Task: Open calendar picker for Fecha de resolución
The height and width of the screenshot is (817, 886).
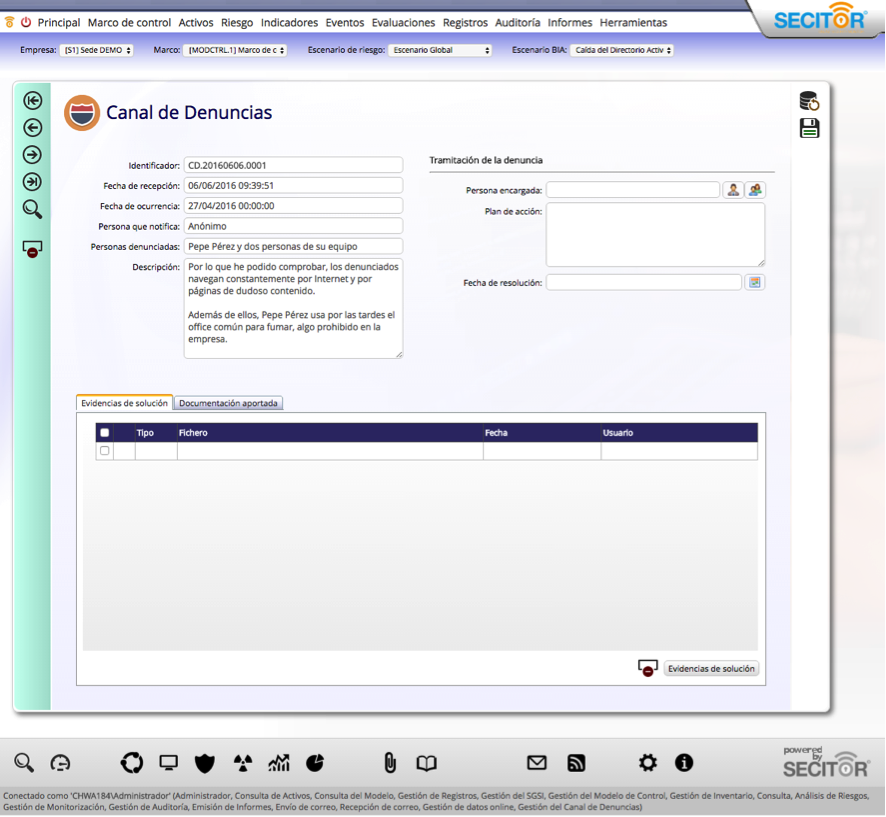Action: coord(755,283)
